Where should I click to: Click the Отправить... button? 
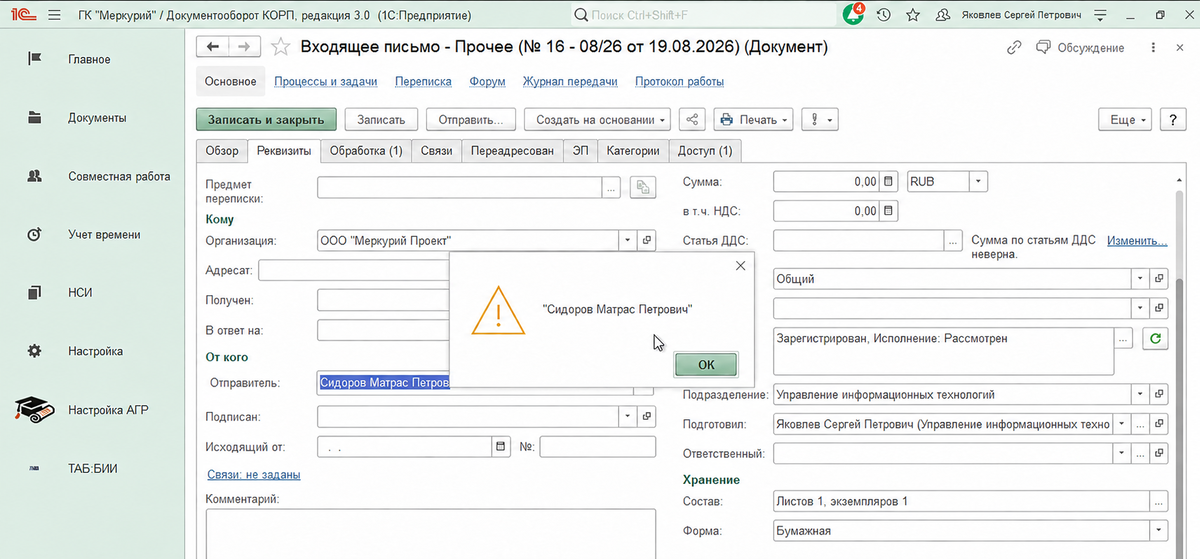pyautogui.click(x=470, y=119)
